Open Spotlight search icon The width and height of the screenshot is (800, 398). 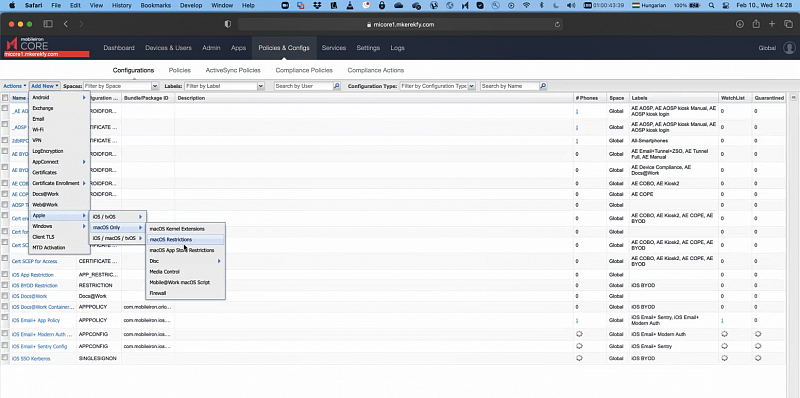point(712,5)
